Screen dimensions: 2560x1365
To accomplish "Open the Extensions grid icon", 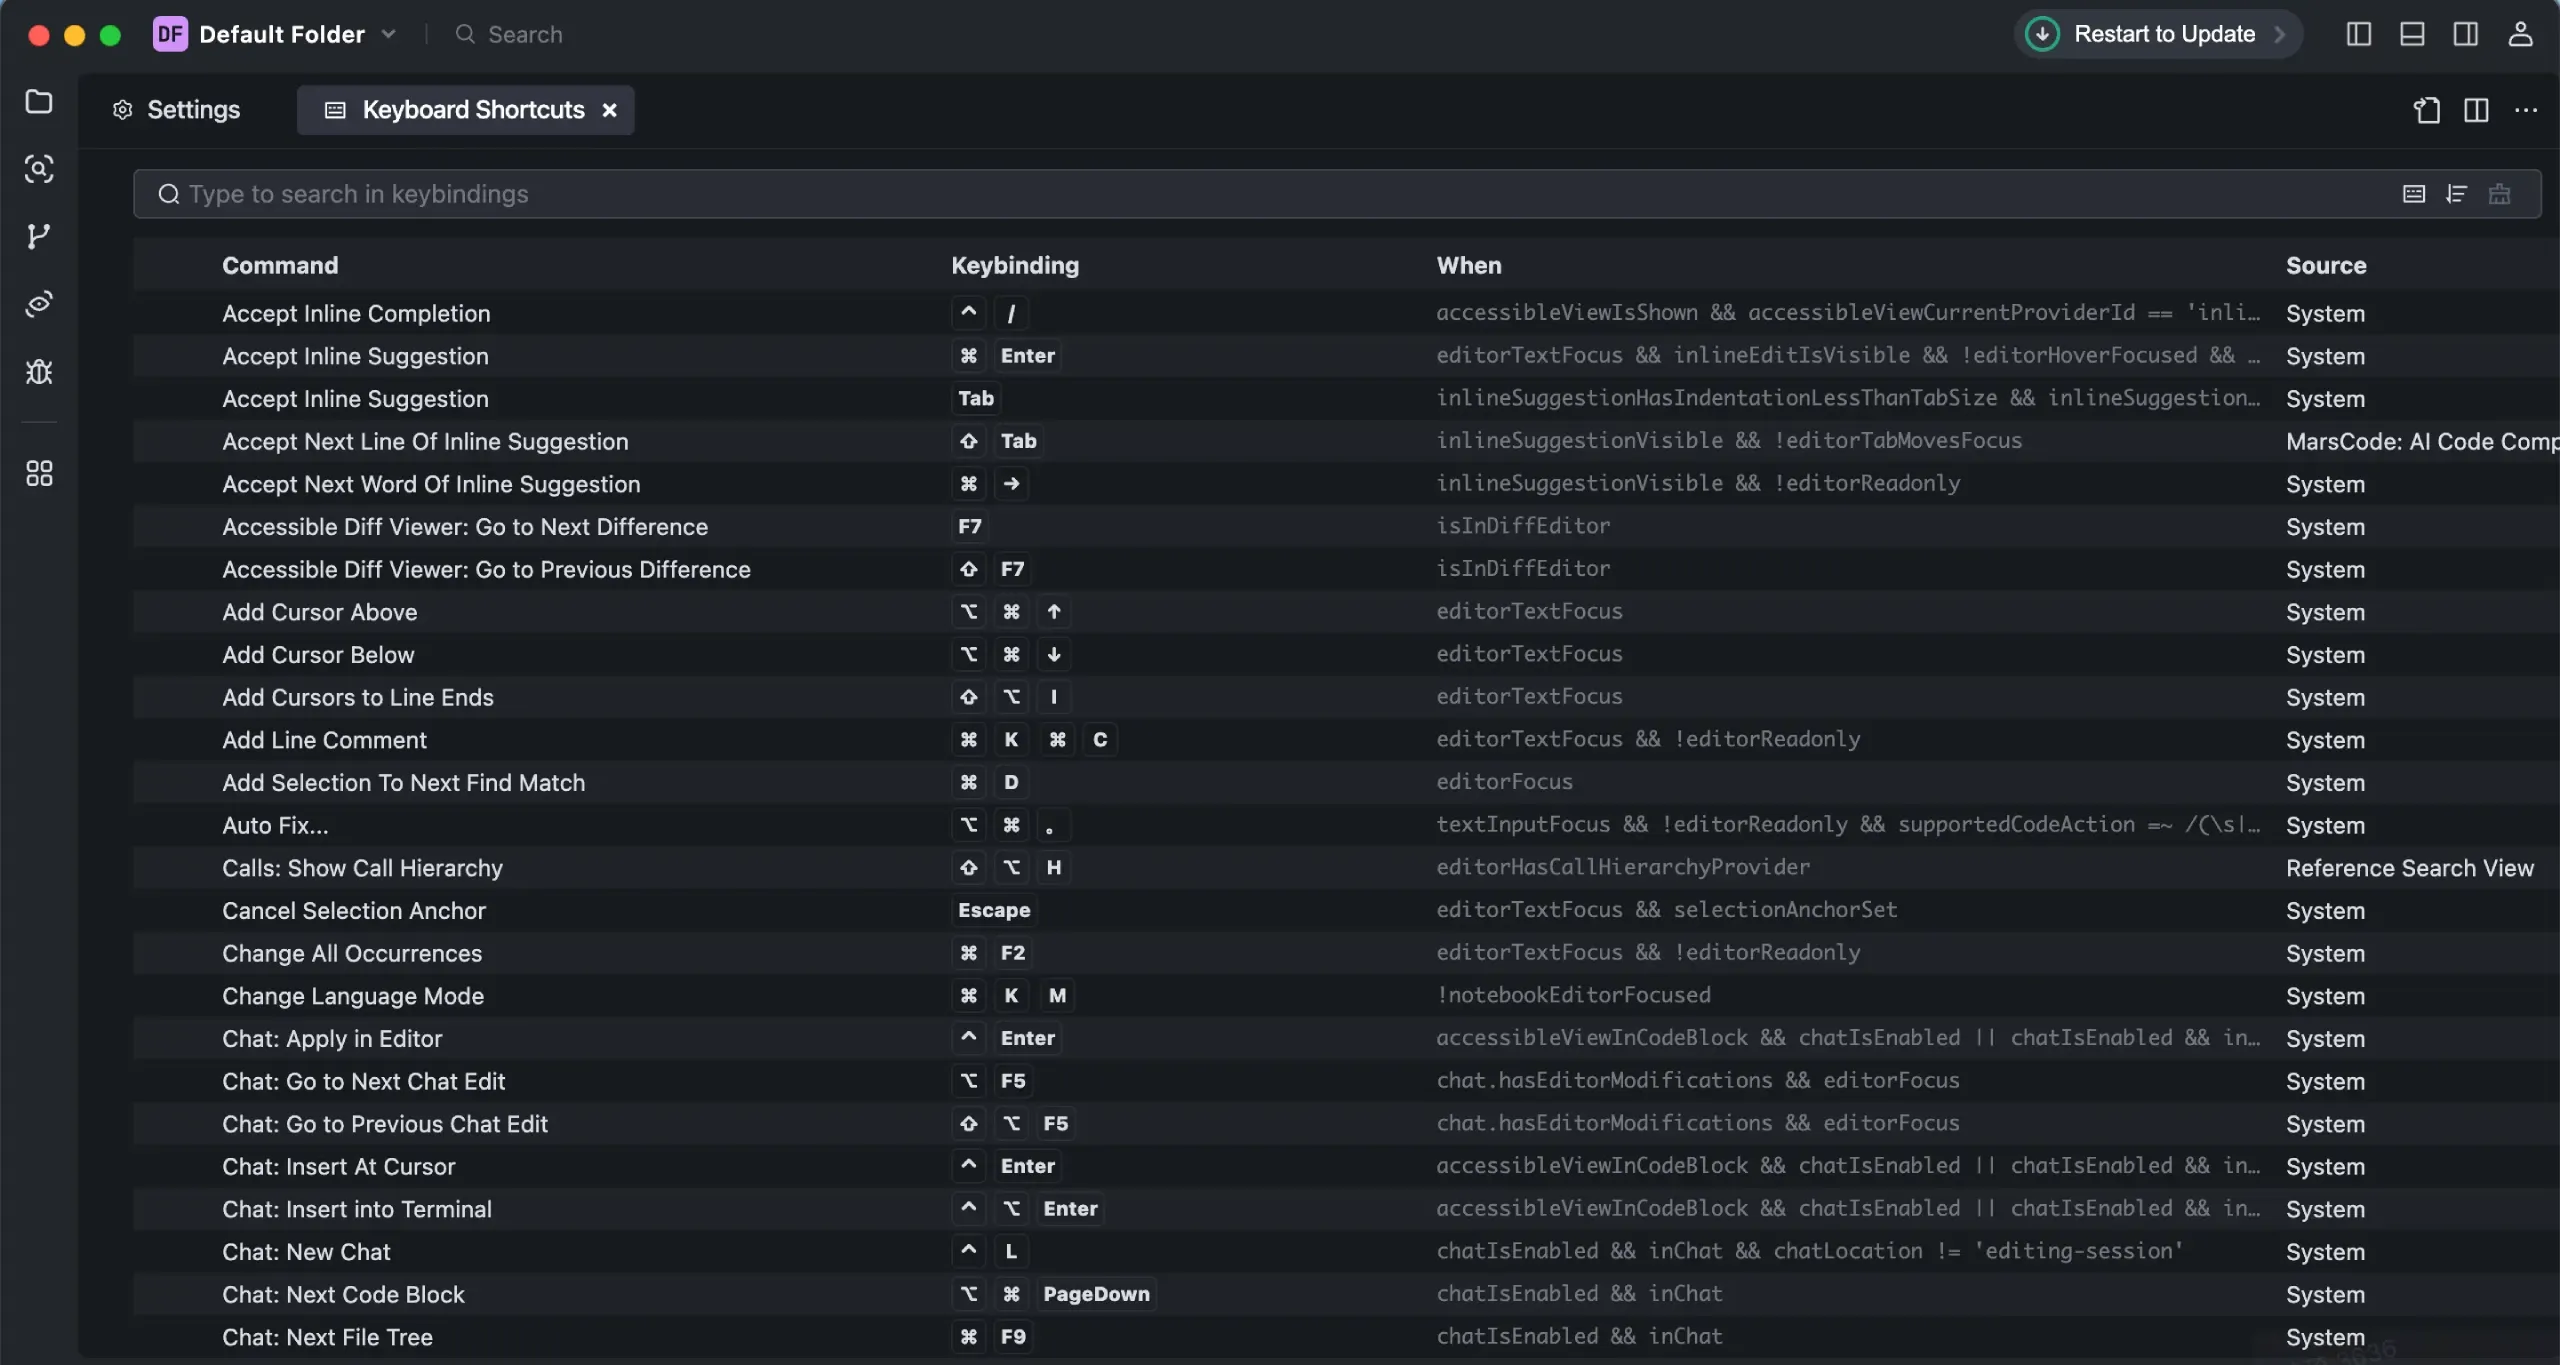I will point(39,473).
